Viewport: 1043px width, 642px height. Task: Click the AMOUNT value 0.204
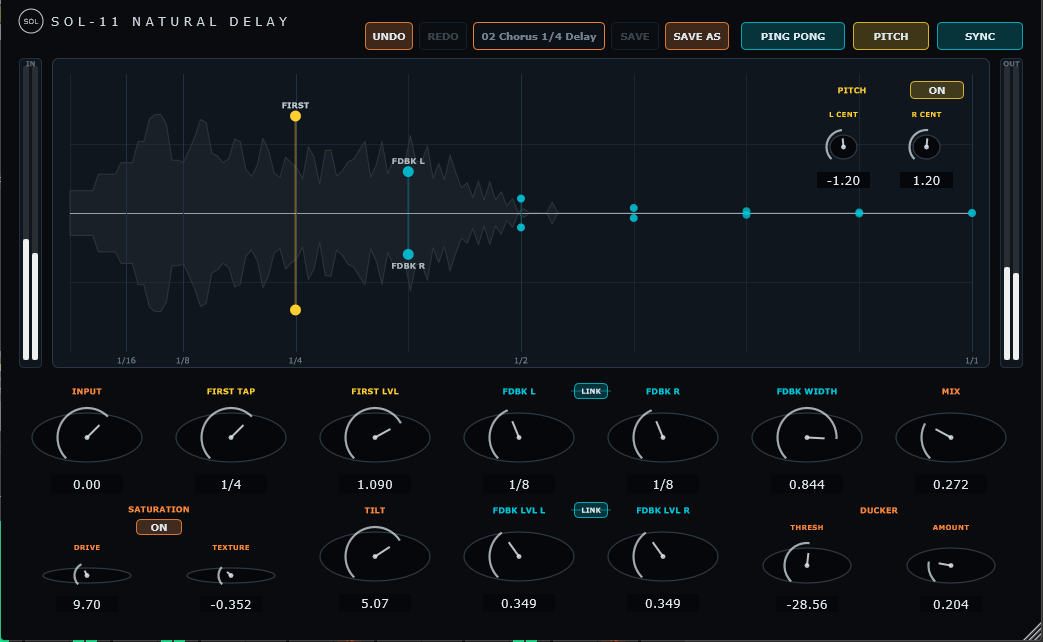click(x=951, y=604)
